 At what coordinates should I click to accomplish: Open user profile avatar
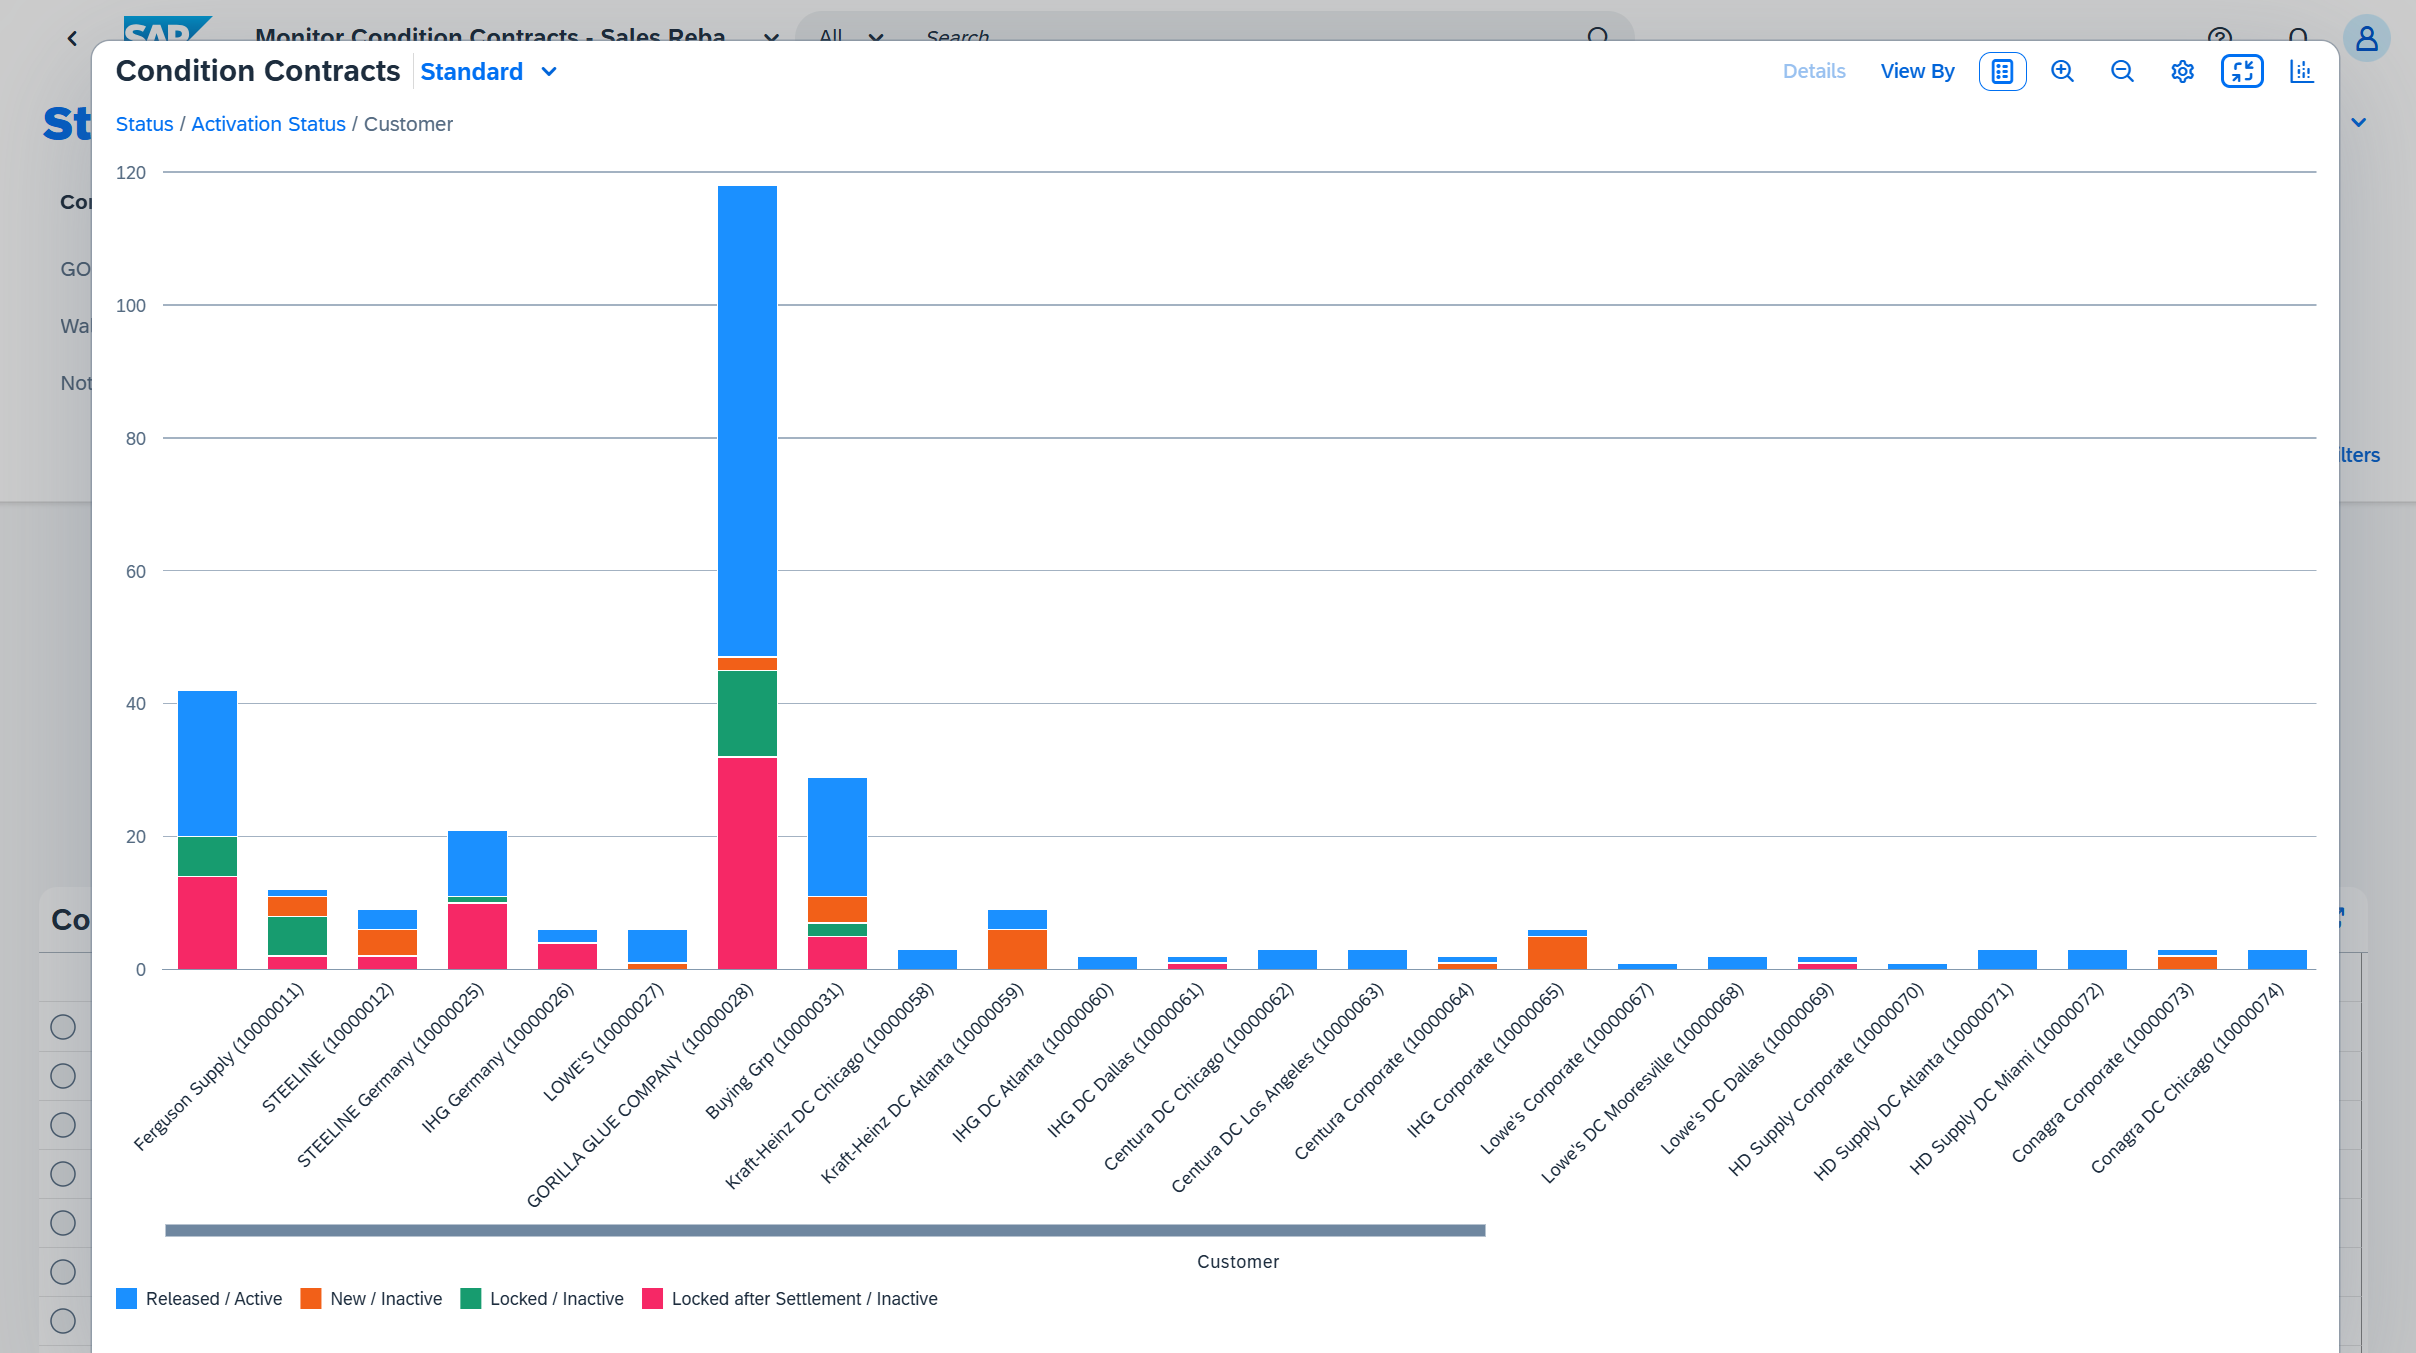(2366, 38)
